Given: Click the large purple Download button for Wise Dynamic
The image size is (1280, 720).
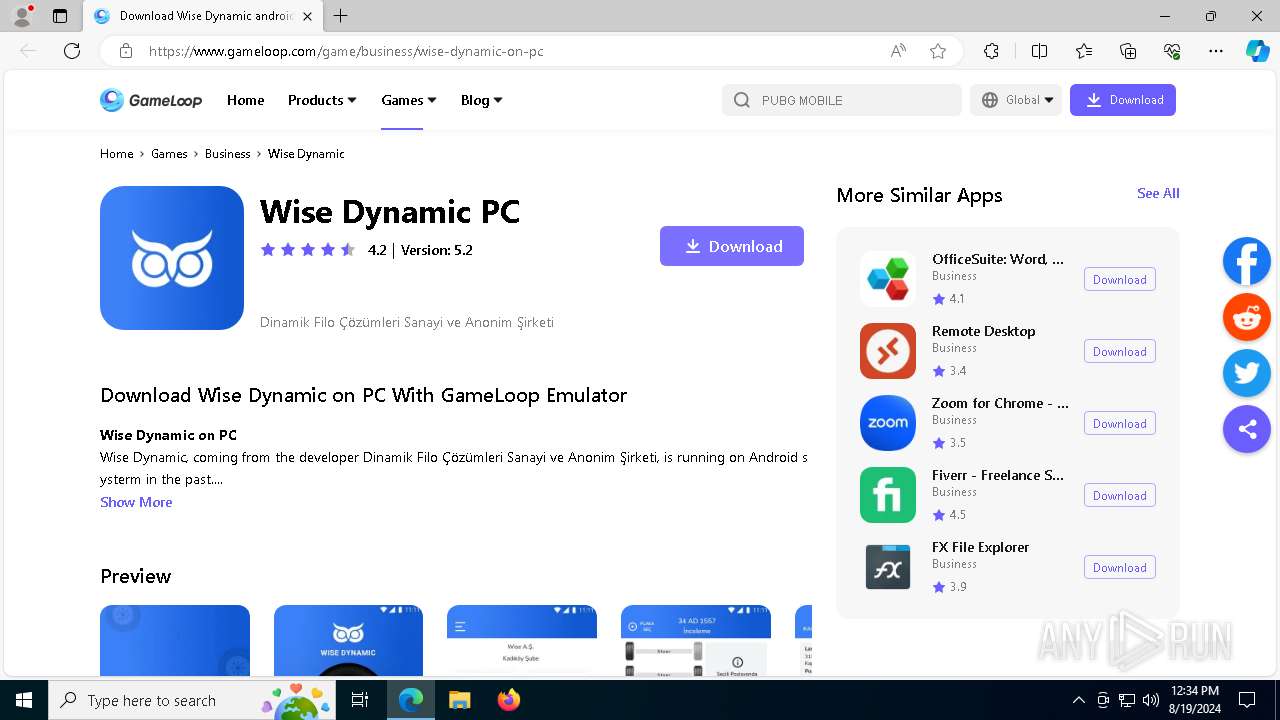Looking at the screenshot, I should 732,246.
